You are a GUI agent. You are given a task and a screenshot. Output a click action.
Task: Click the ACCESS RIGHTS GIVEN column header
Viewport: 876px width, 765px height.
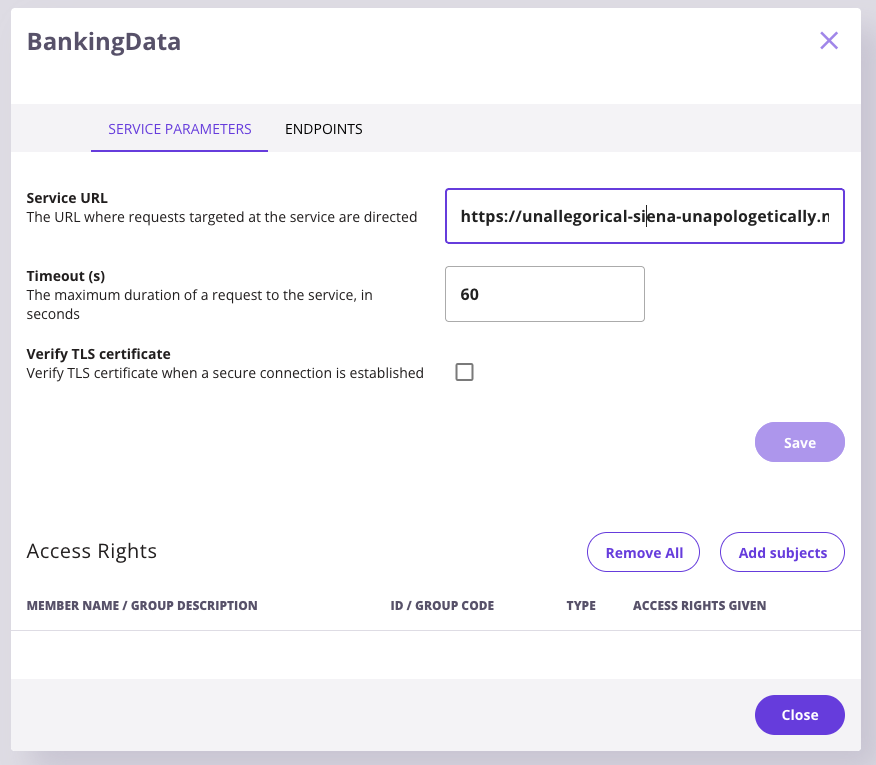700,605
